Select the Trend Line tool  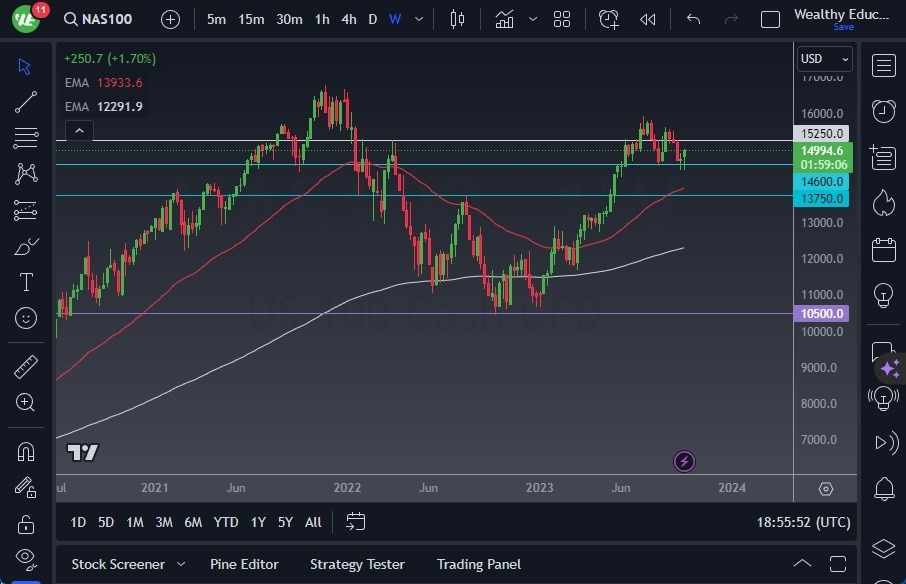(25, 102)
